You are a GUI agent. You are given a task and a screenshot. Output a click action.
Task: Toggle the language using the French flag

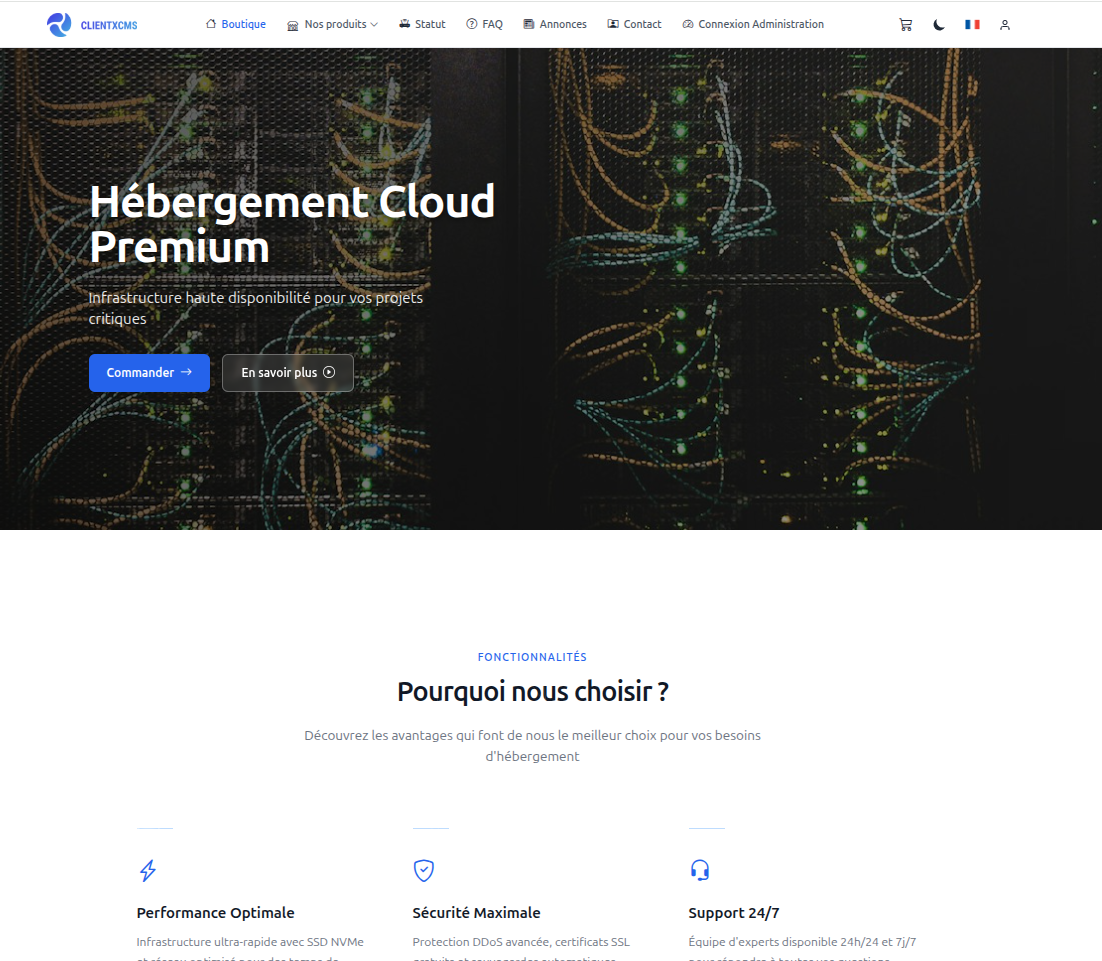pyautogui.click(x=972, y=24)
